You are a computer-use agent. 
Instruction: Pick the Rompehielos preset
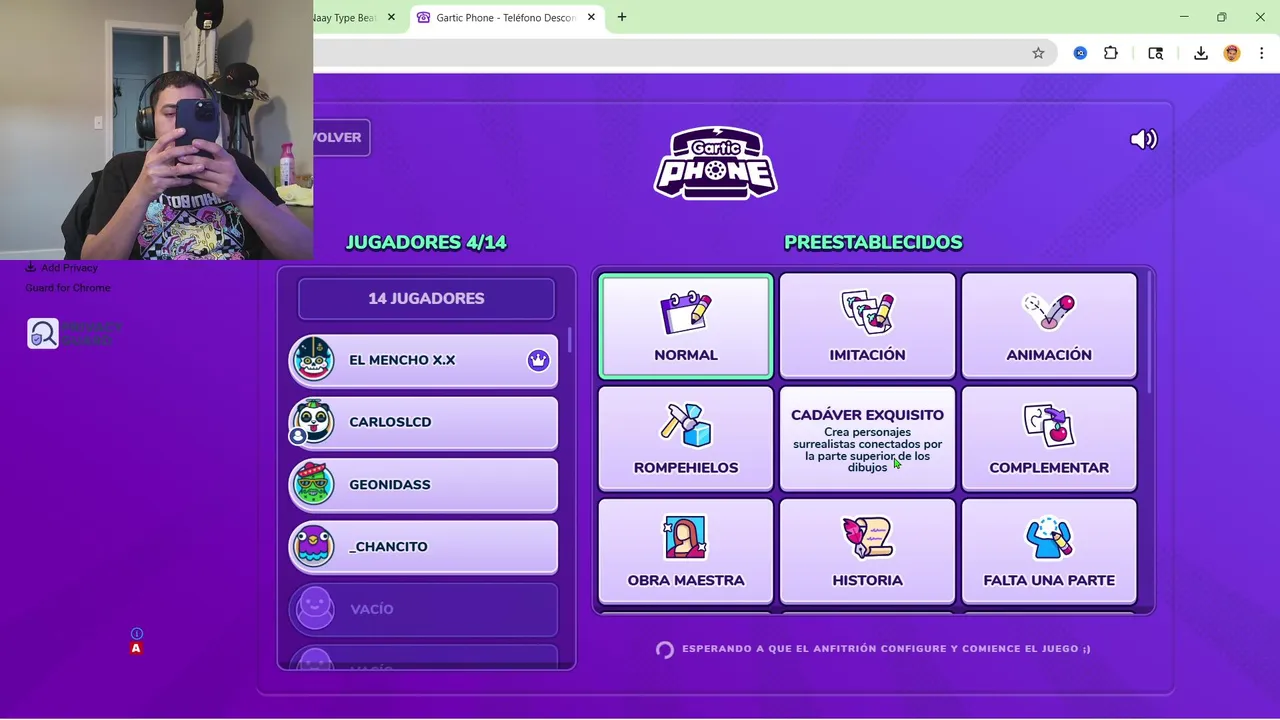click(x=686, y=439)
